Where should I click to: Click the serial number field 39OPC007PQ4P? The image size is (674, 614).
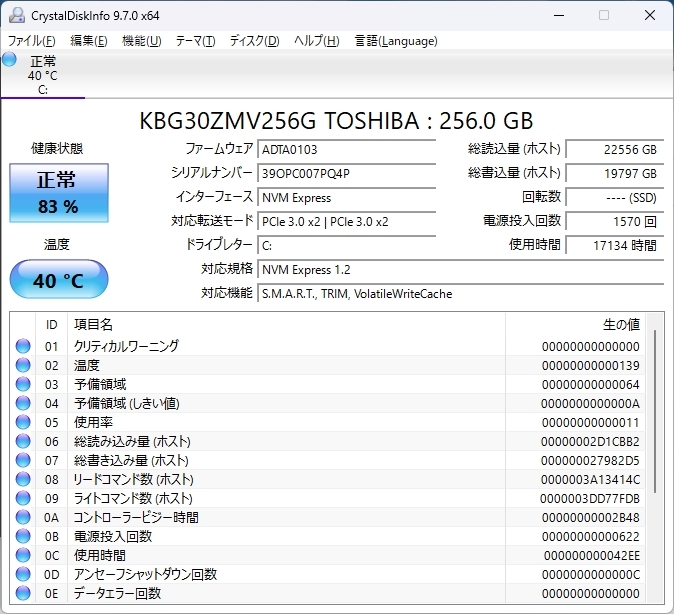pos(346,174)
